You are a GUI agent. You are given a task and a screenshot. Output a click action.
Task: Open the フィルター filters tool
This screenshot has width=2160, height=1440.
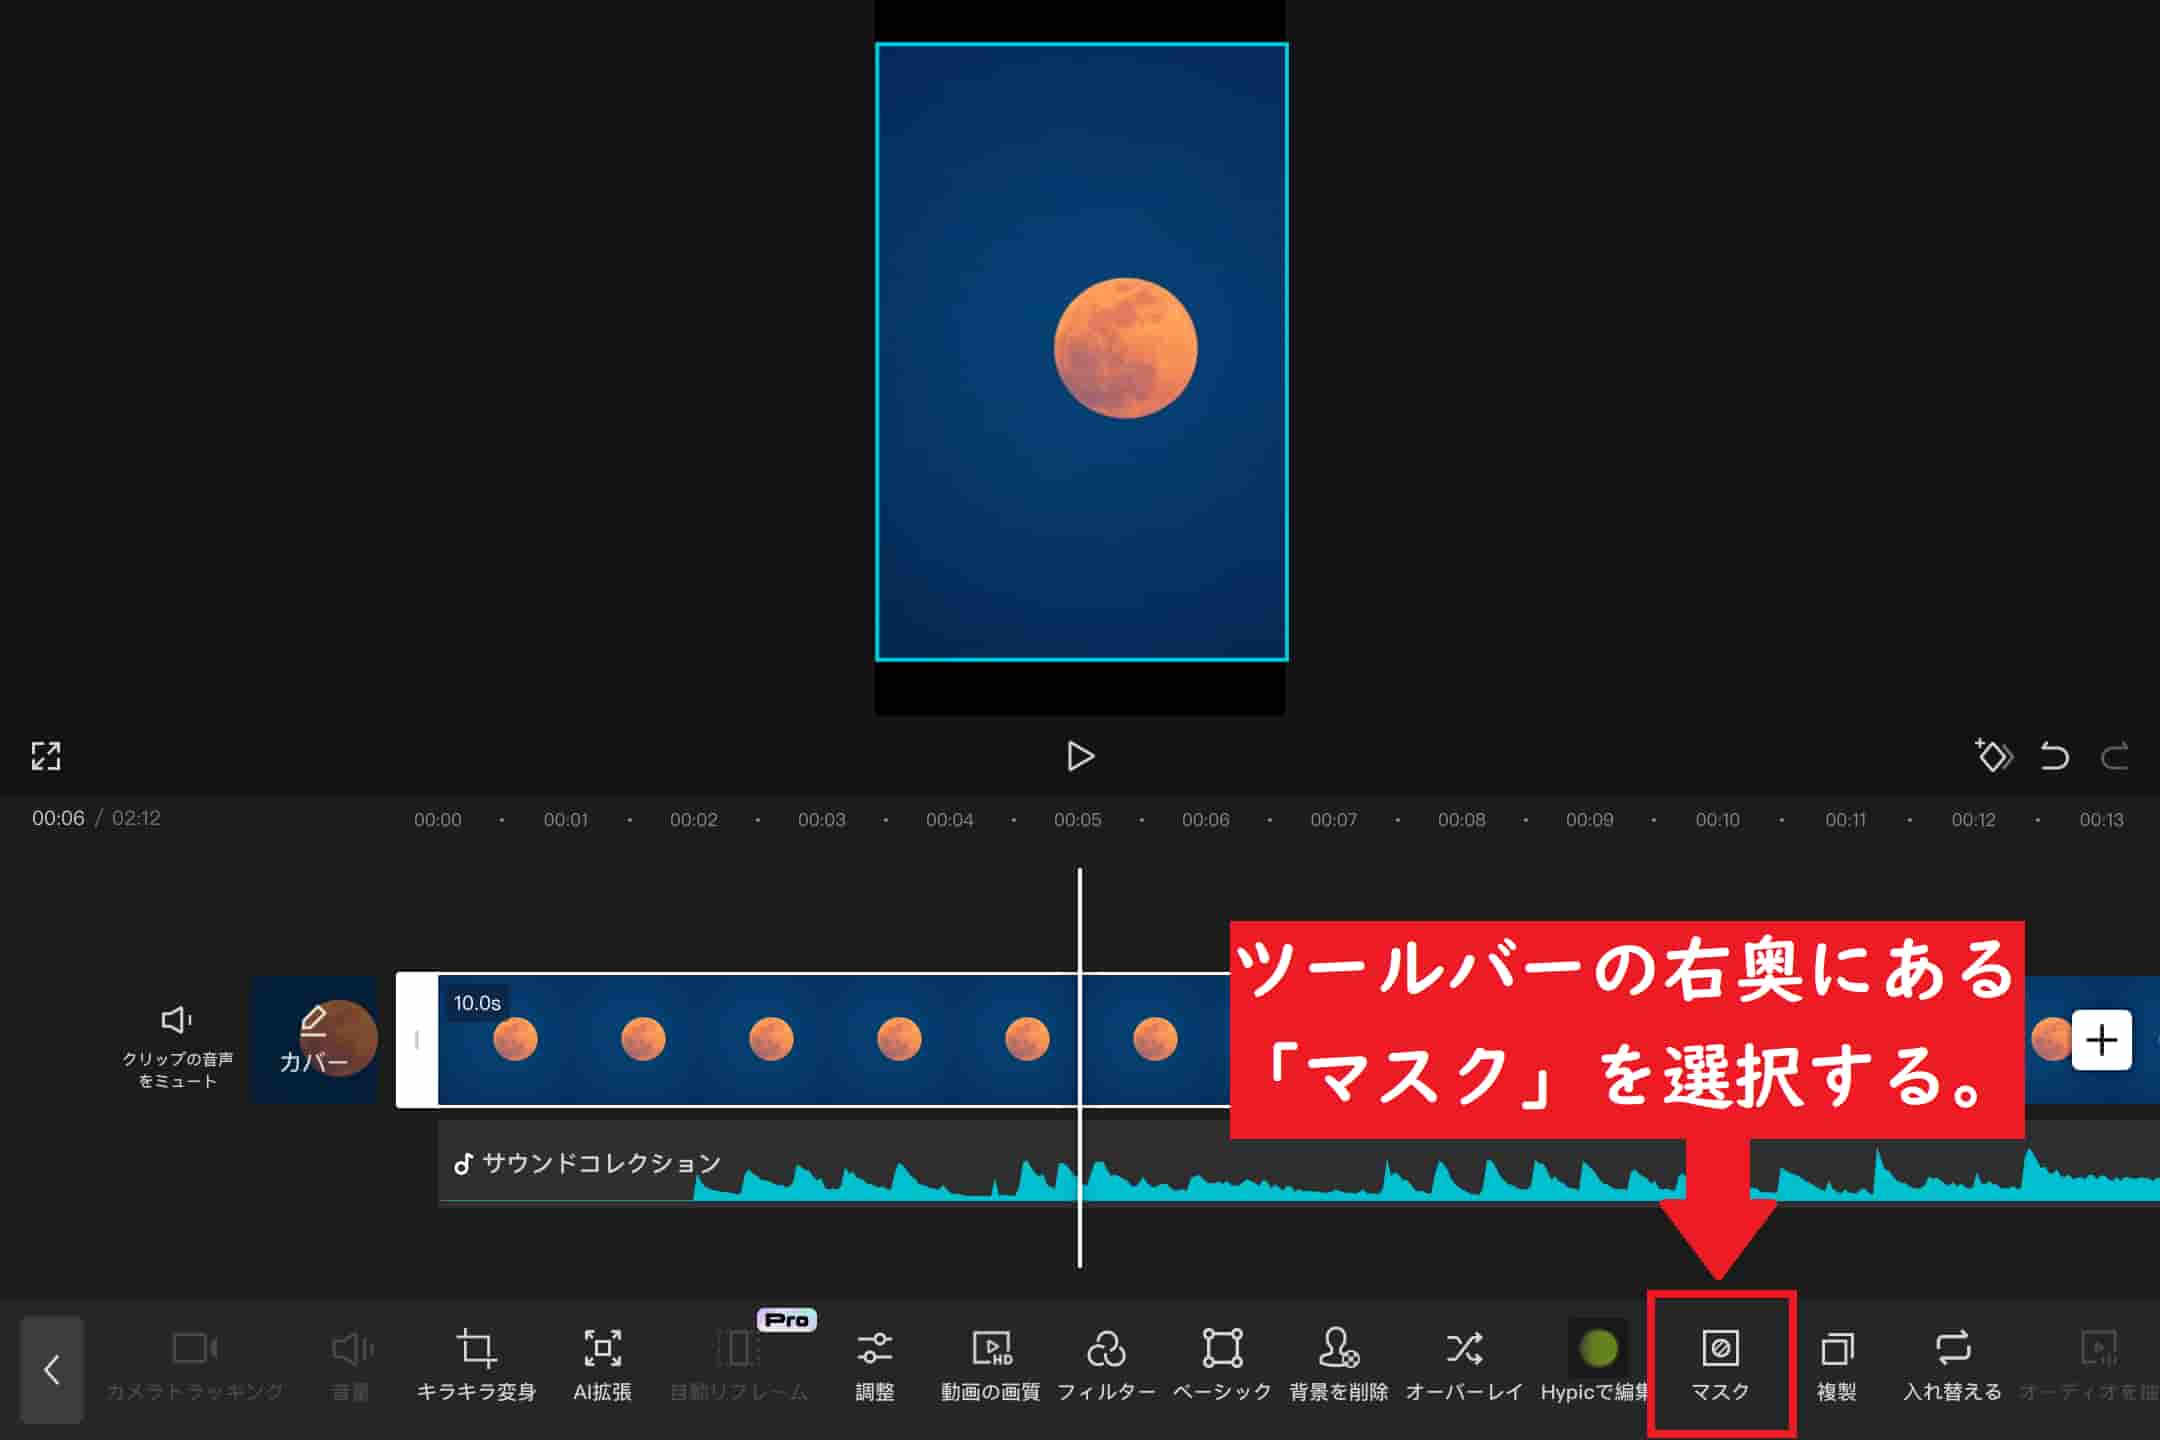tap(1106, 1362)
